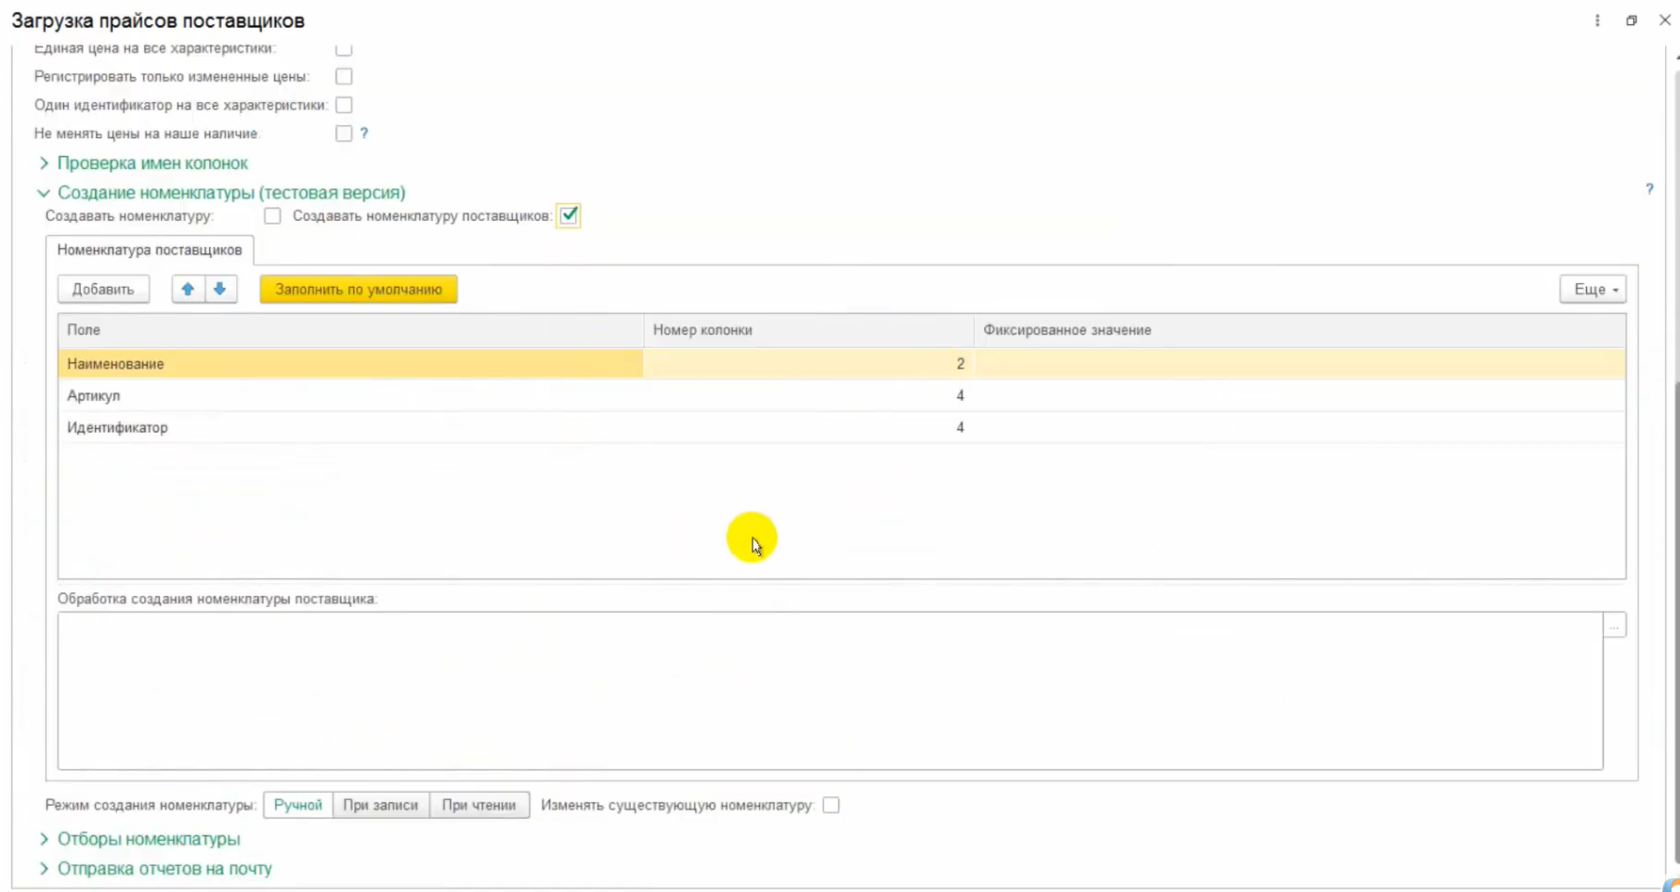The image size is (1680, 892).
Task: Check 'Один идентификатор на все характеристики'
Action: coord(344,104)
